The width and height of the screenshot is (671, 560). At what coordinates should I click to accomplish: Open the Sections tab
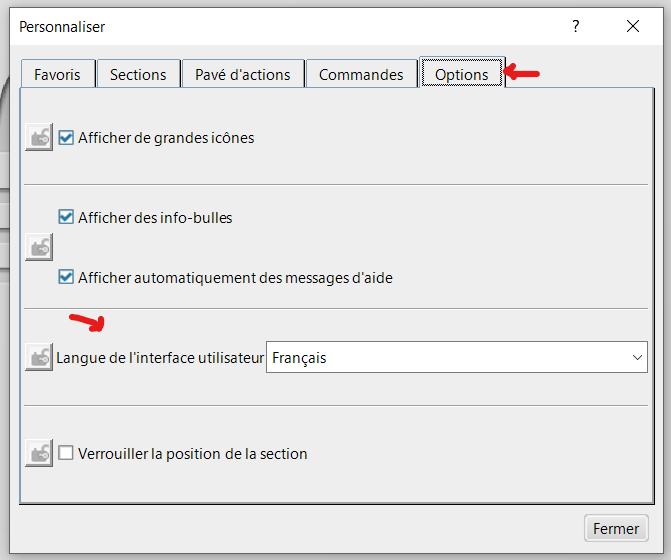[x=138, y=74]
